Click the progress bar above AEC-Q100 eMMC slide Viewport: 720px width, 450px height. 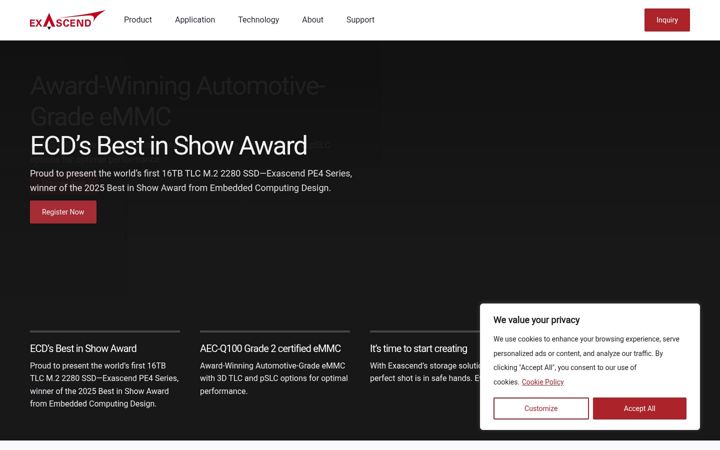pos(275,331)
